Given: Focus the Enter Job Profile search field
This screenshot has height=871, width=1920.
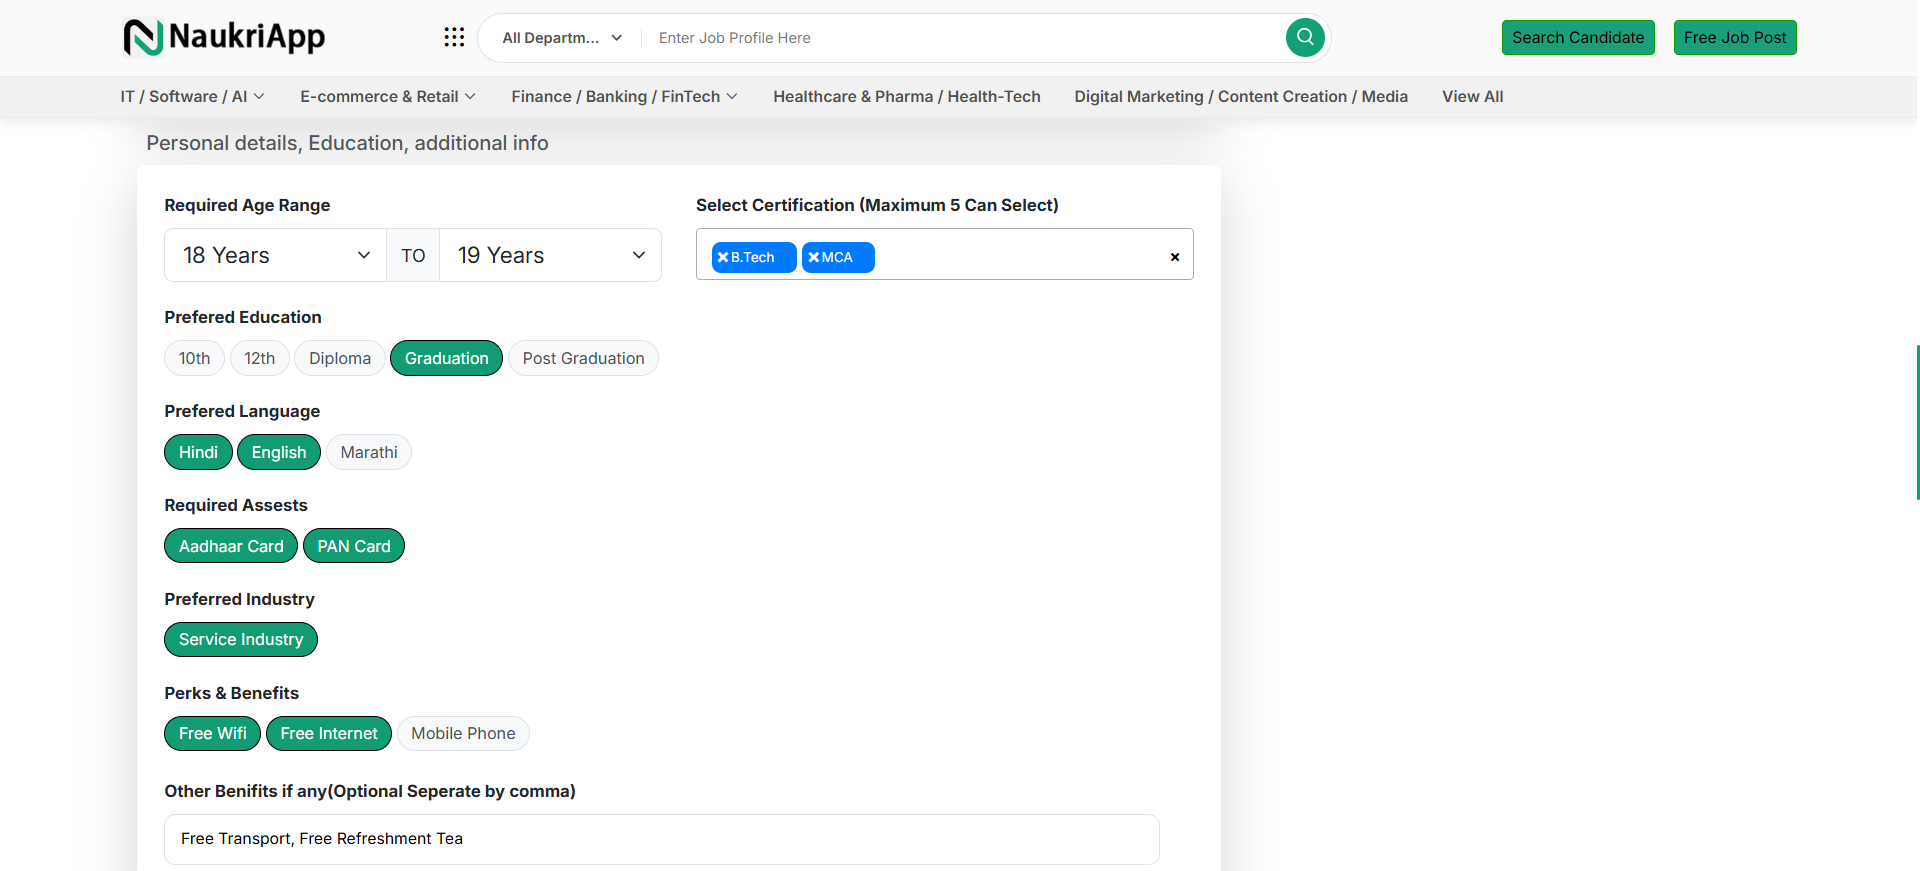Looking at the screenshot, I should tap(960, 38).
